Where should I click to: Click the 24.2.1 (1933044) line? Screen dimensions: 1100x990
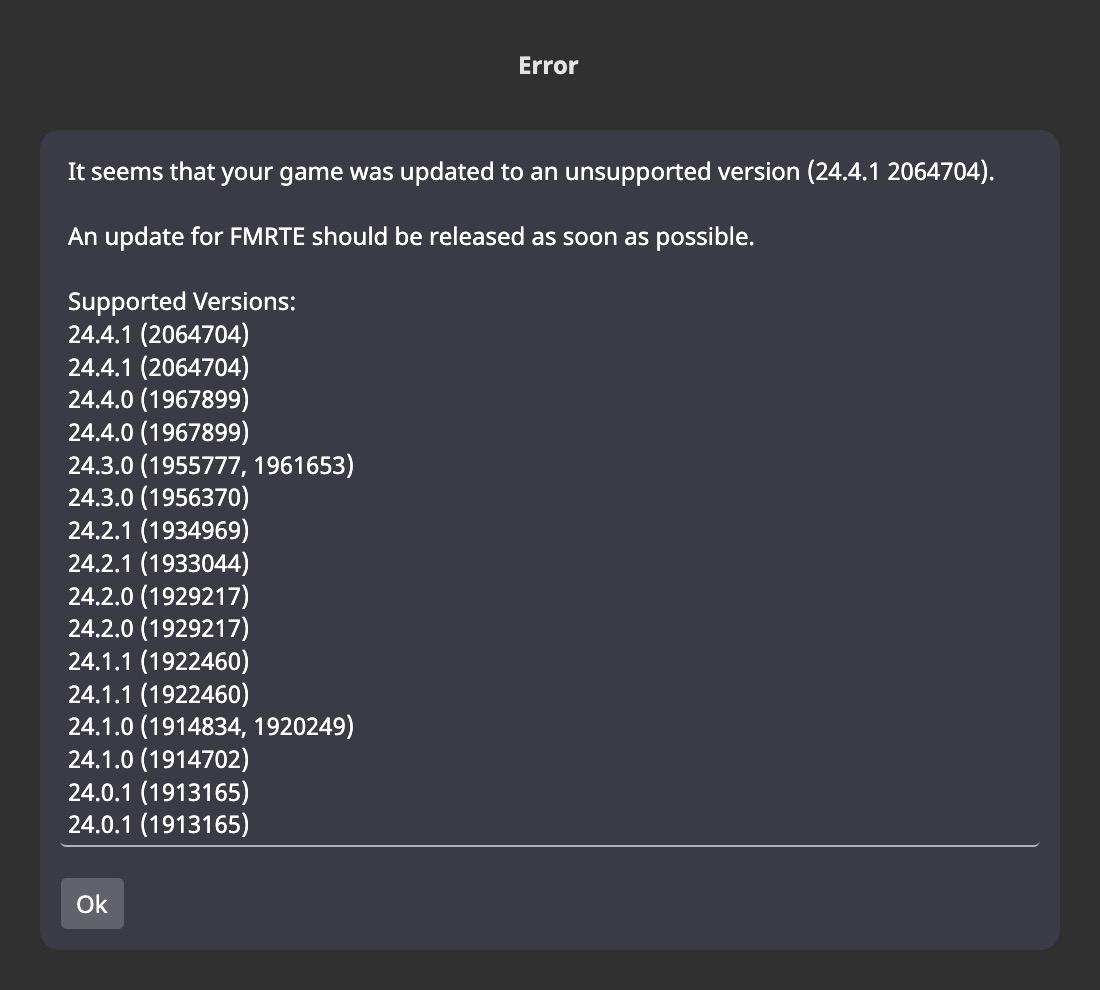pyautogui.click(x=159, y=563)
